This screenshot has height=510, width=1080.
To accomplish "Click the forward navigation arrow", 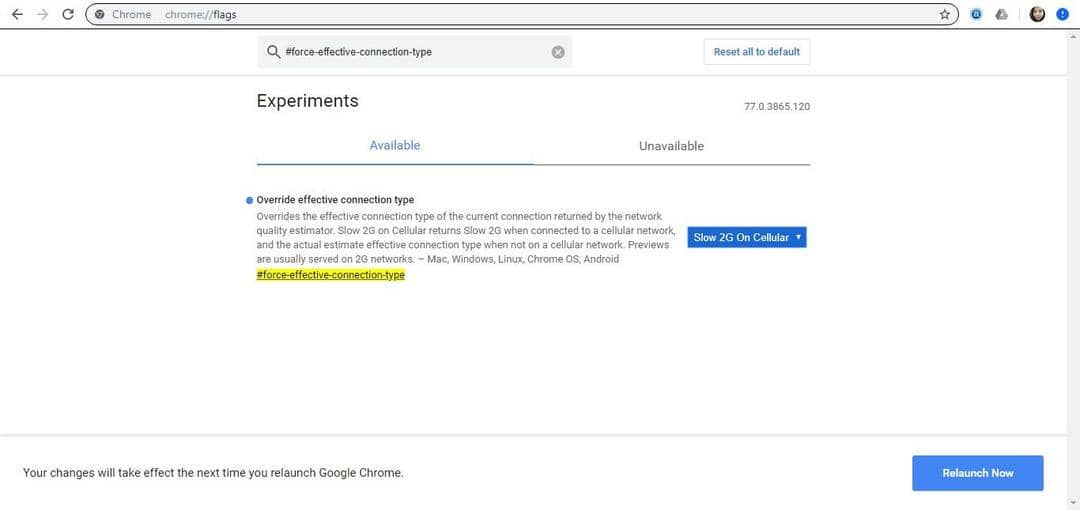I will pos(42,14).
